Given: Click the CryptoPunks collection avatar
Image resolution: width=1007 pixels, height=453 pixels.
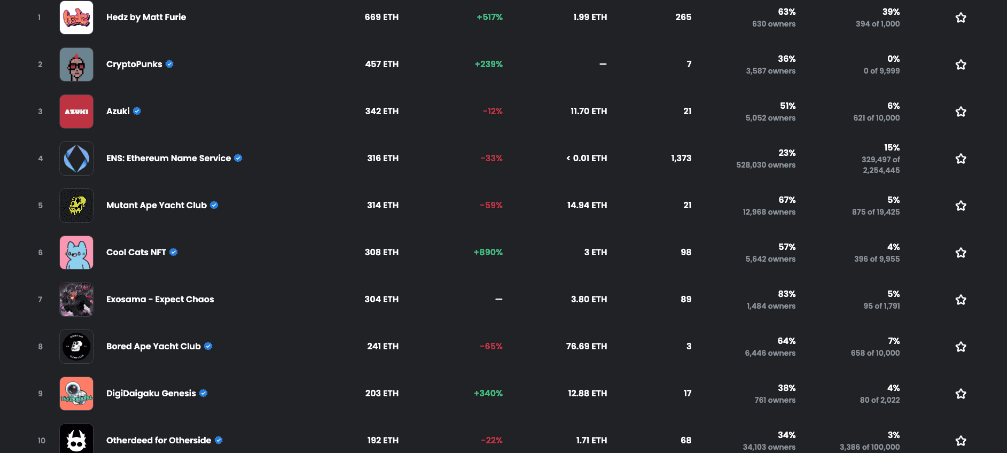Looking at the screenshot, I should click(x=76, y=64).
